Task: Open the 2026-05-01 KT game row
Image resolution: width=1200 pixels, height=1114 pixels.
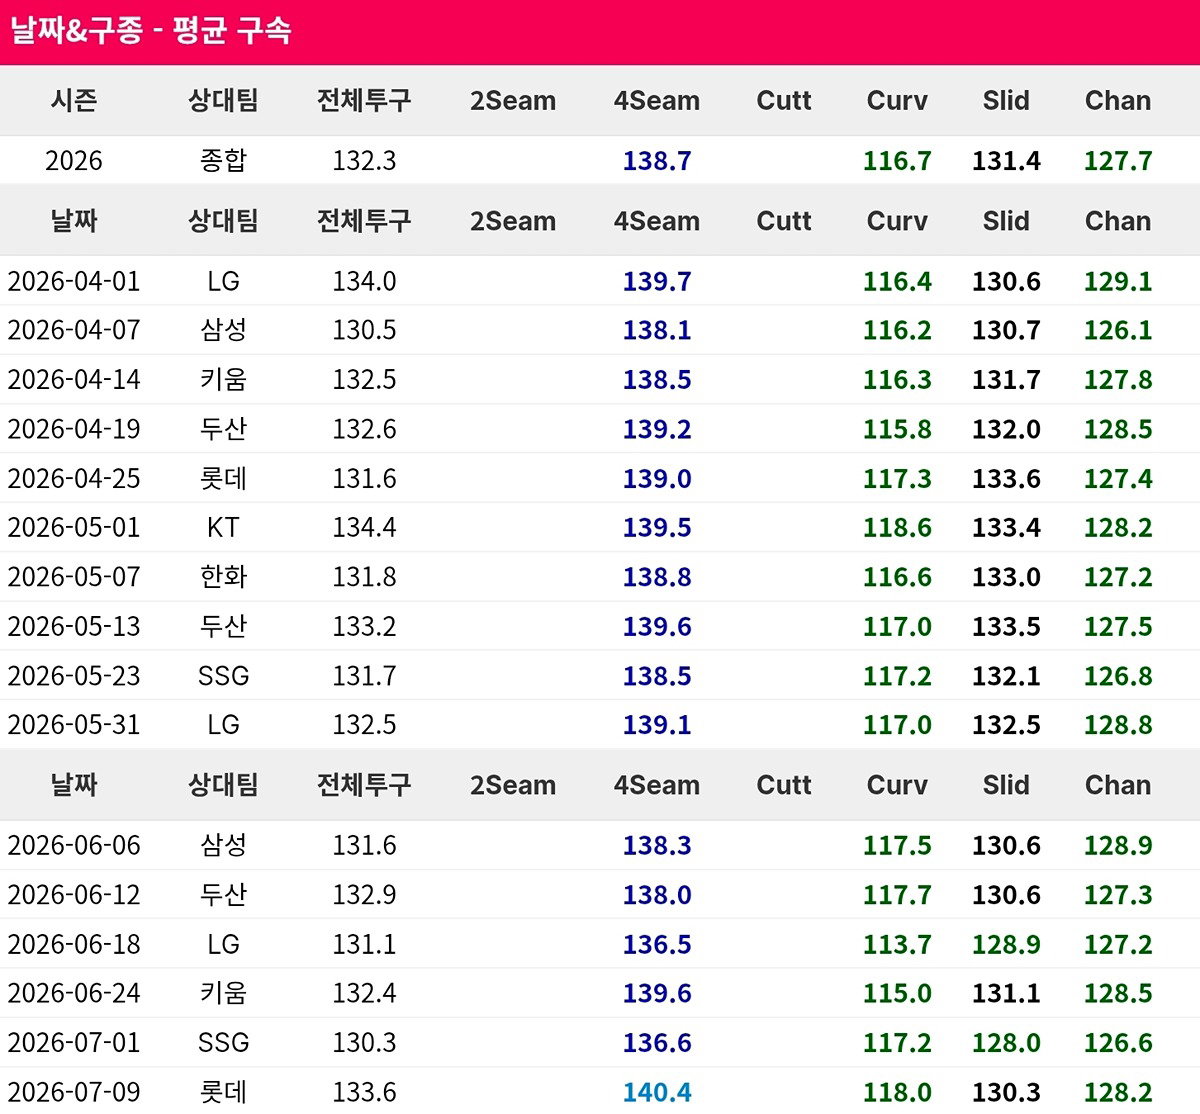Action: coord(600,527)
